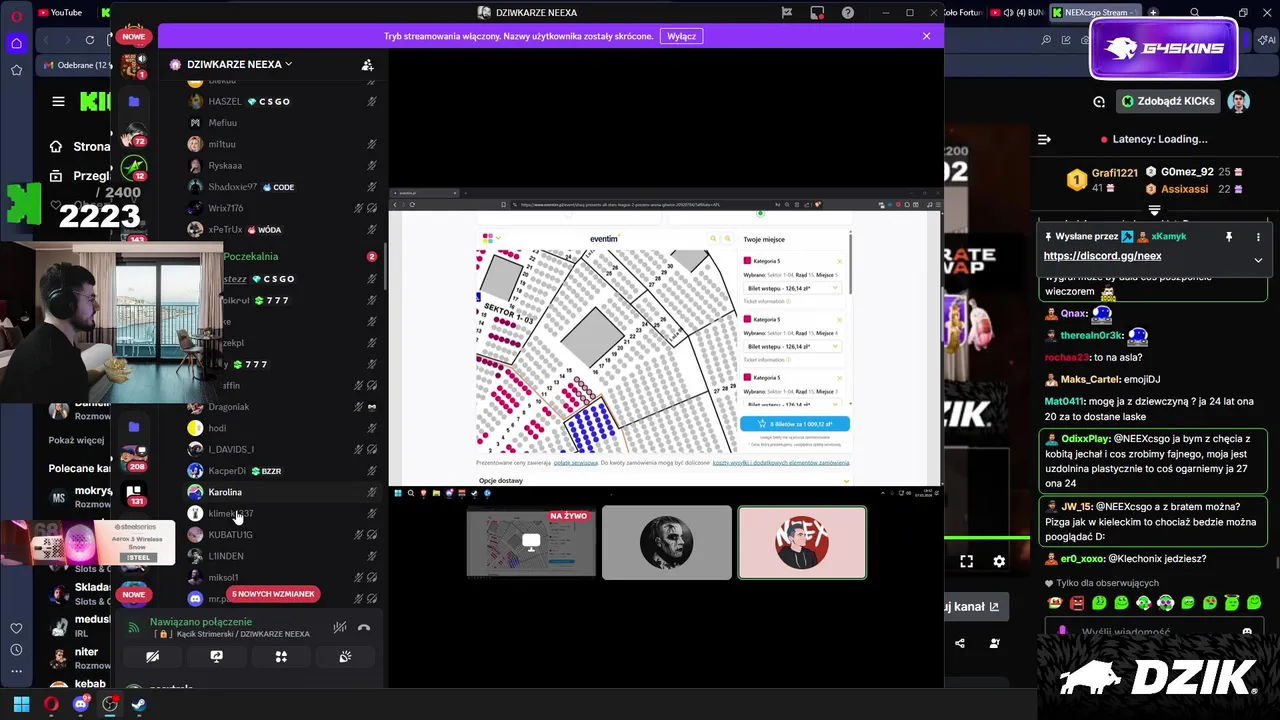Click chat user OdixxPlay
Image resolution: width=1280 pixels, height=720 pixels.
(1085, 439)
